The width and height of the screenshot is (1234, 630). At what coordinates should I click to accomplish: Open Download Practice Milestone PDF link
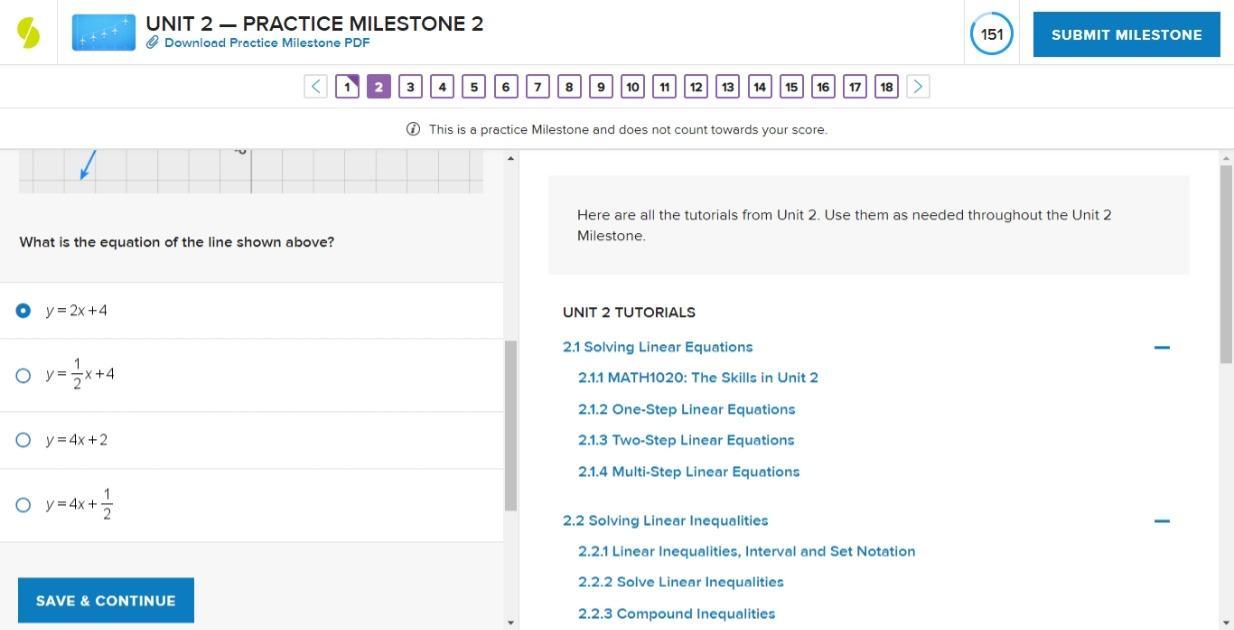[x=267, y=43]
